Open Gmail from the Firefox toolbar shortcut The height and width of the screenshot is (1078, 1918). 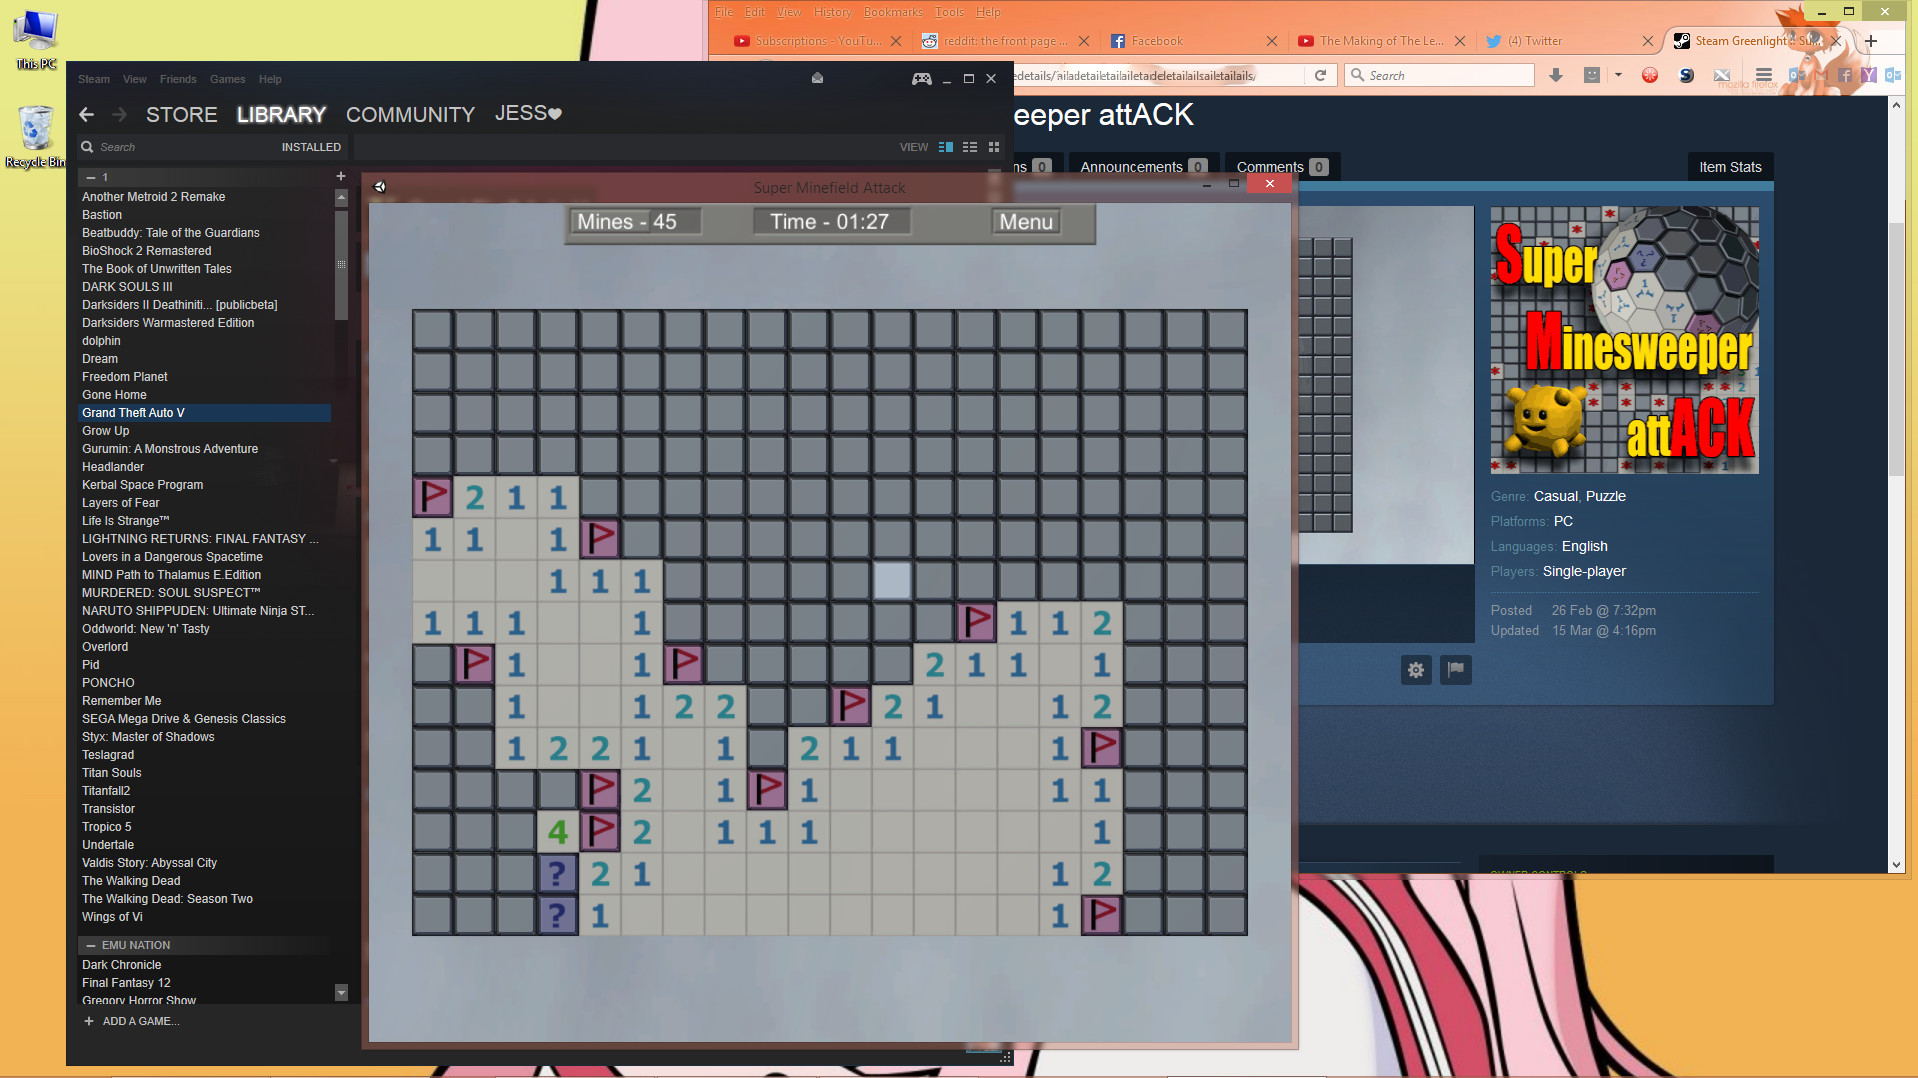click(x=1821, y=75)
